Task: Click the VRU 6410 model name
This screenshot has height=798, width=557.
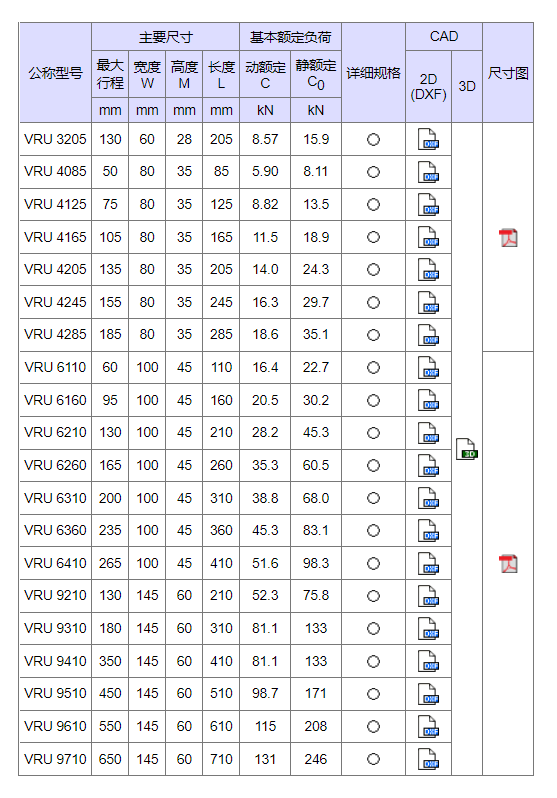Action: (x=55, y=563)
